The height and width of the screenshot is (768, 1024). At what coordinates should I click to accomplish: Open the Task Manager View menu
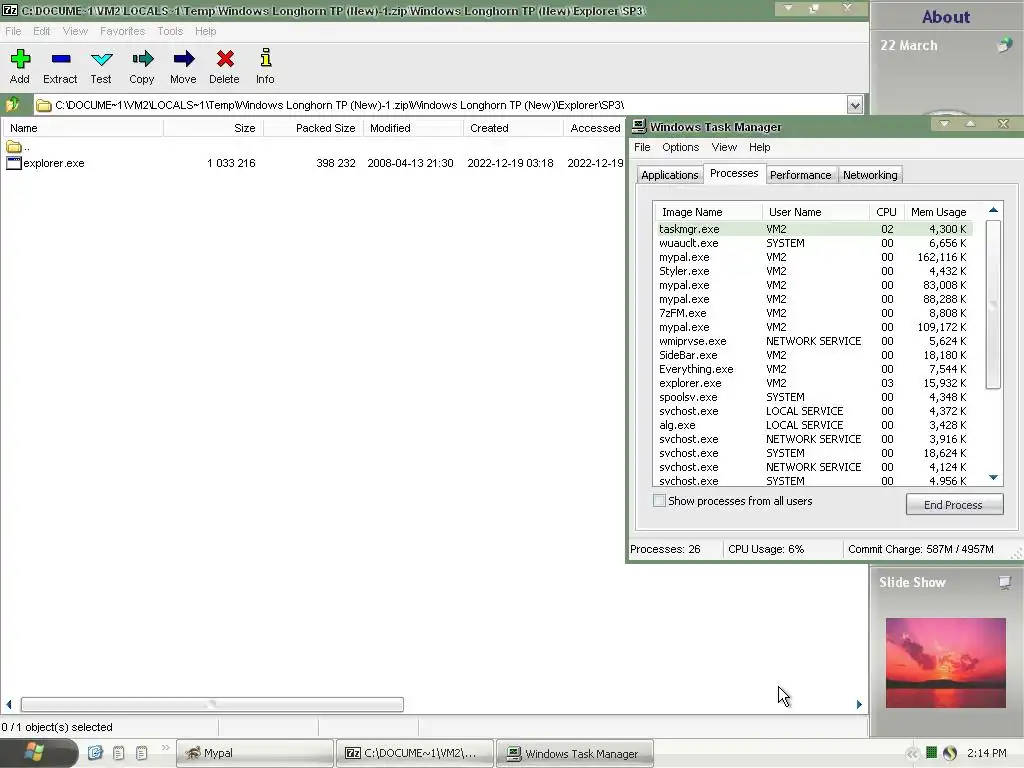[x=724, y=147]
